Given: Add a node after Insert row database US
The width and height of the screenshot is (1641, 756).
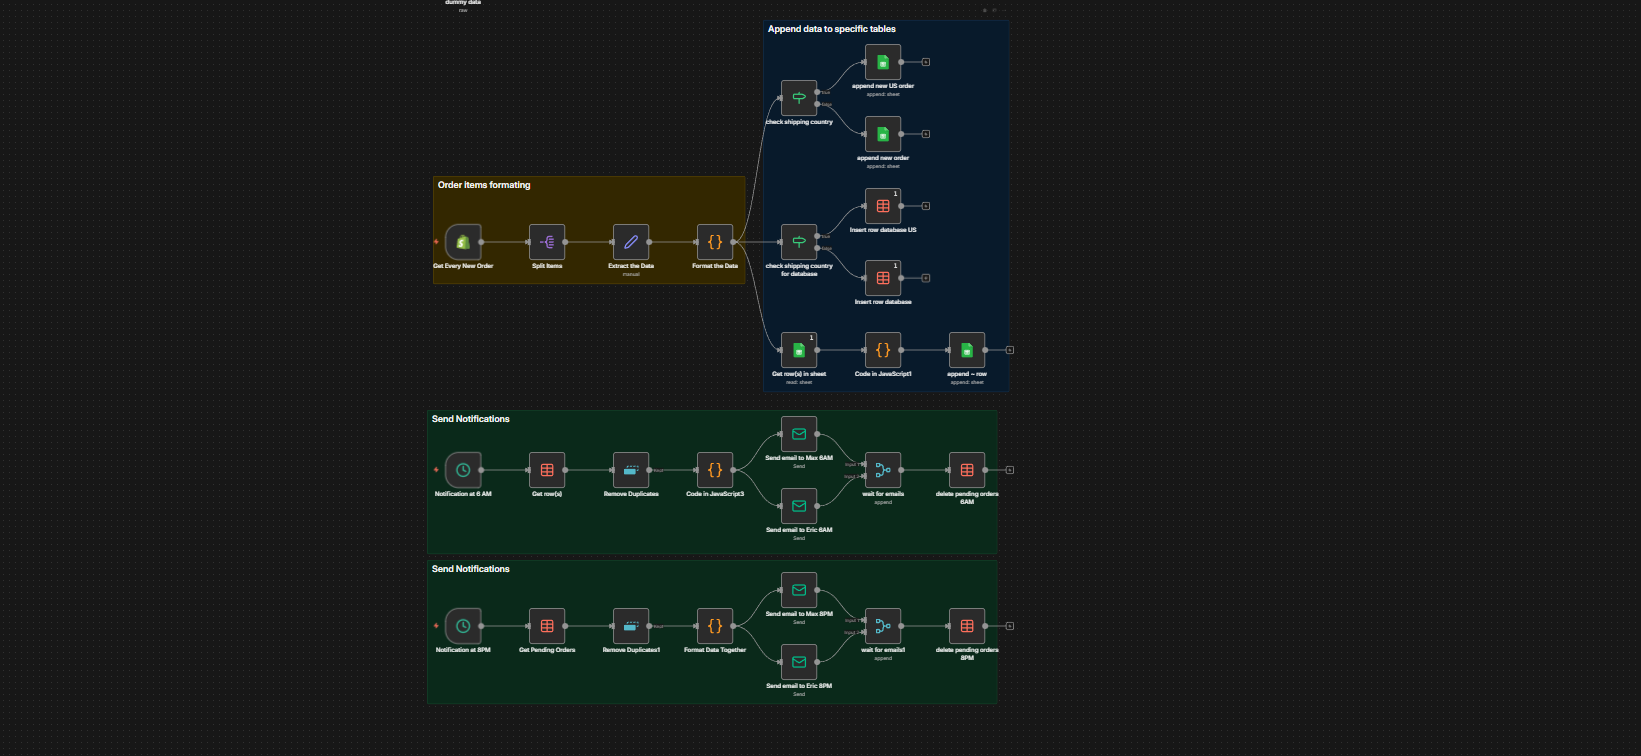Looking at the screenshot, I should click(x=926, y=206).
